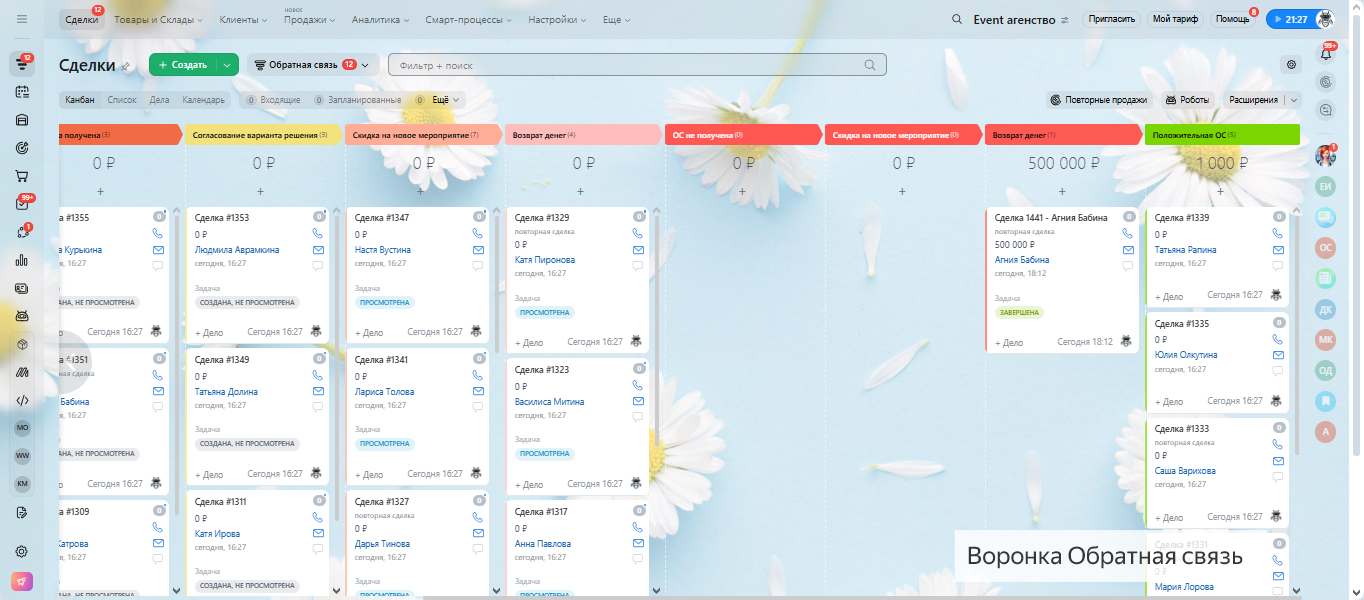
Task: Open the calendar icon in left sidebar
Action: pyautogui.click(x=22, y=92)
